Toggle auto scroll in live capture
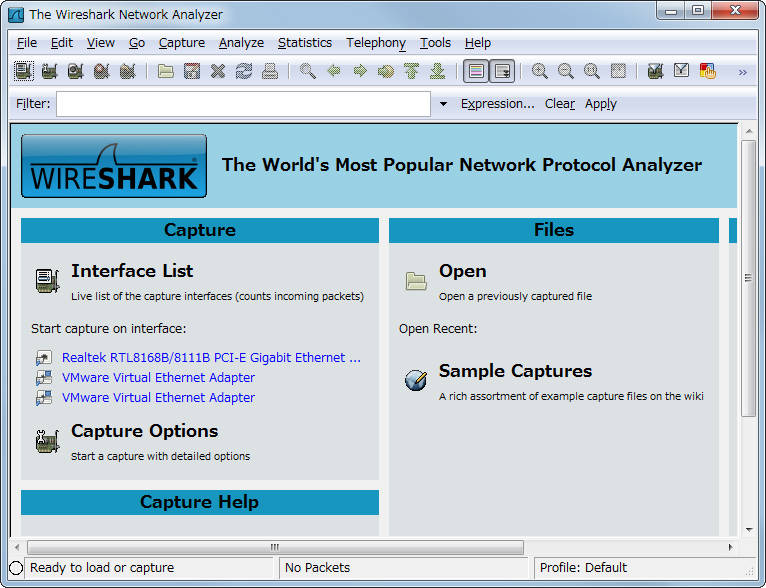766x588 pixels. pos(502,71)
